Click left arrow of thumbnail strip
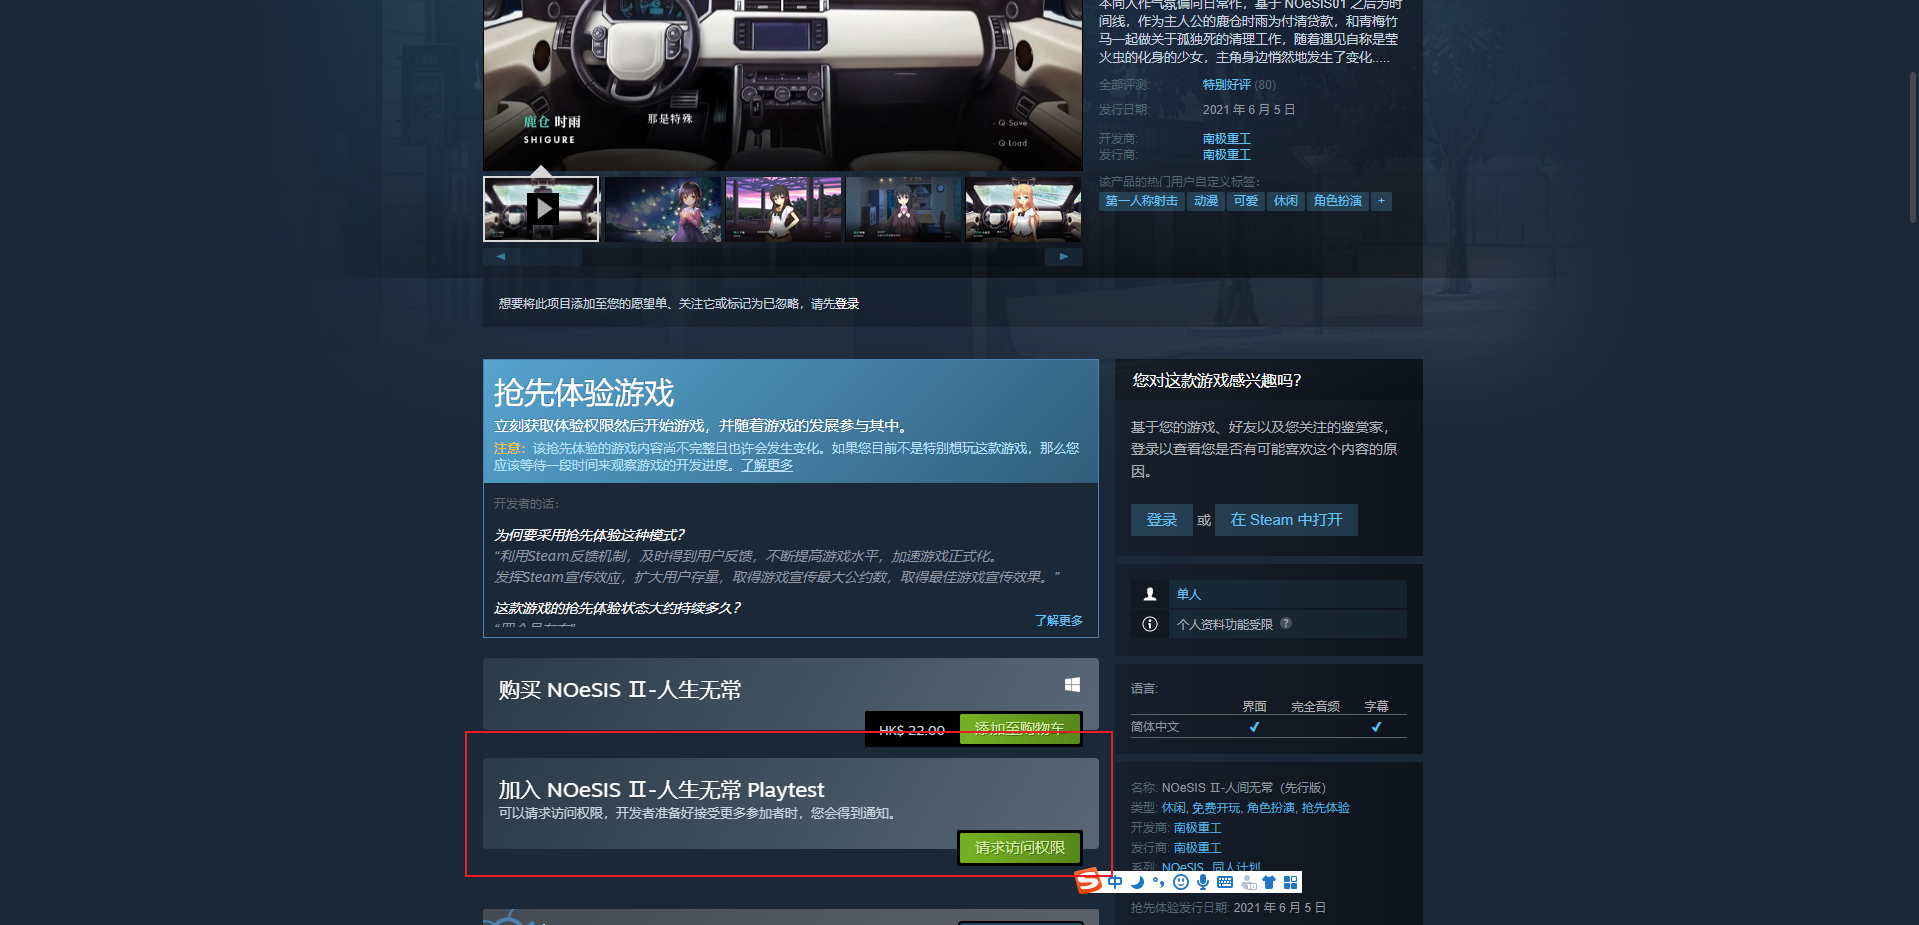 pos(501,256)
